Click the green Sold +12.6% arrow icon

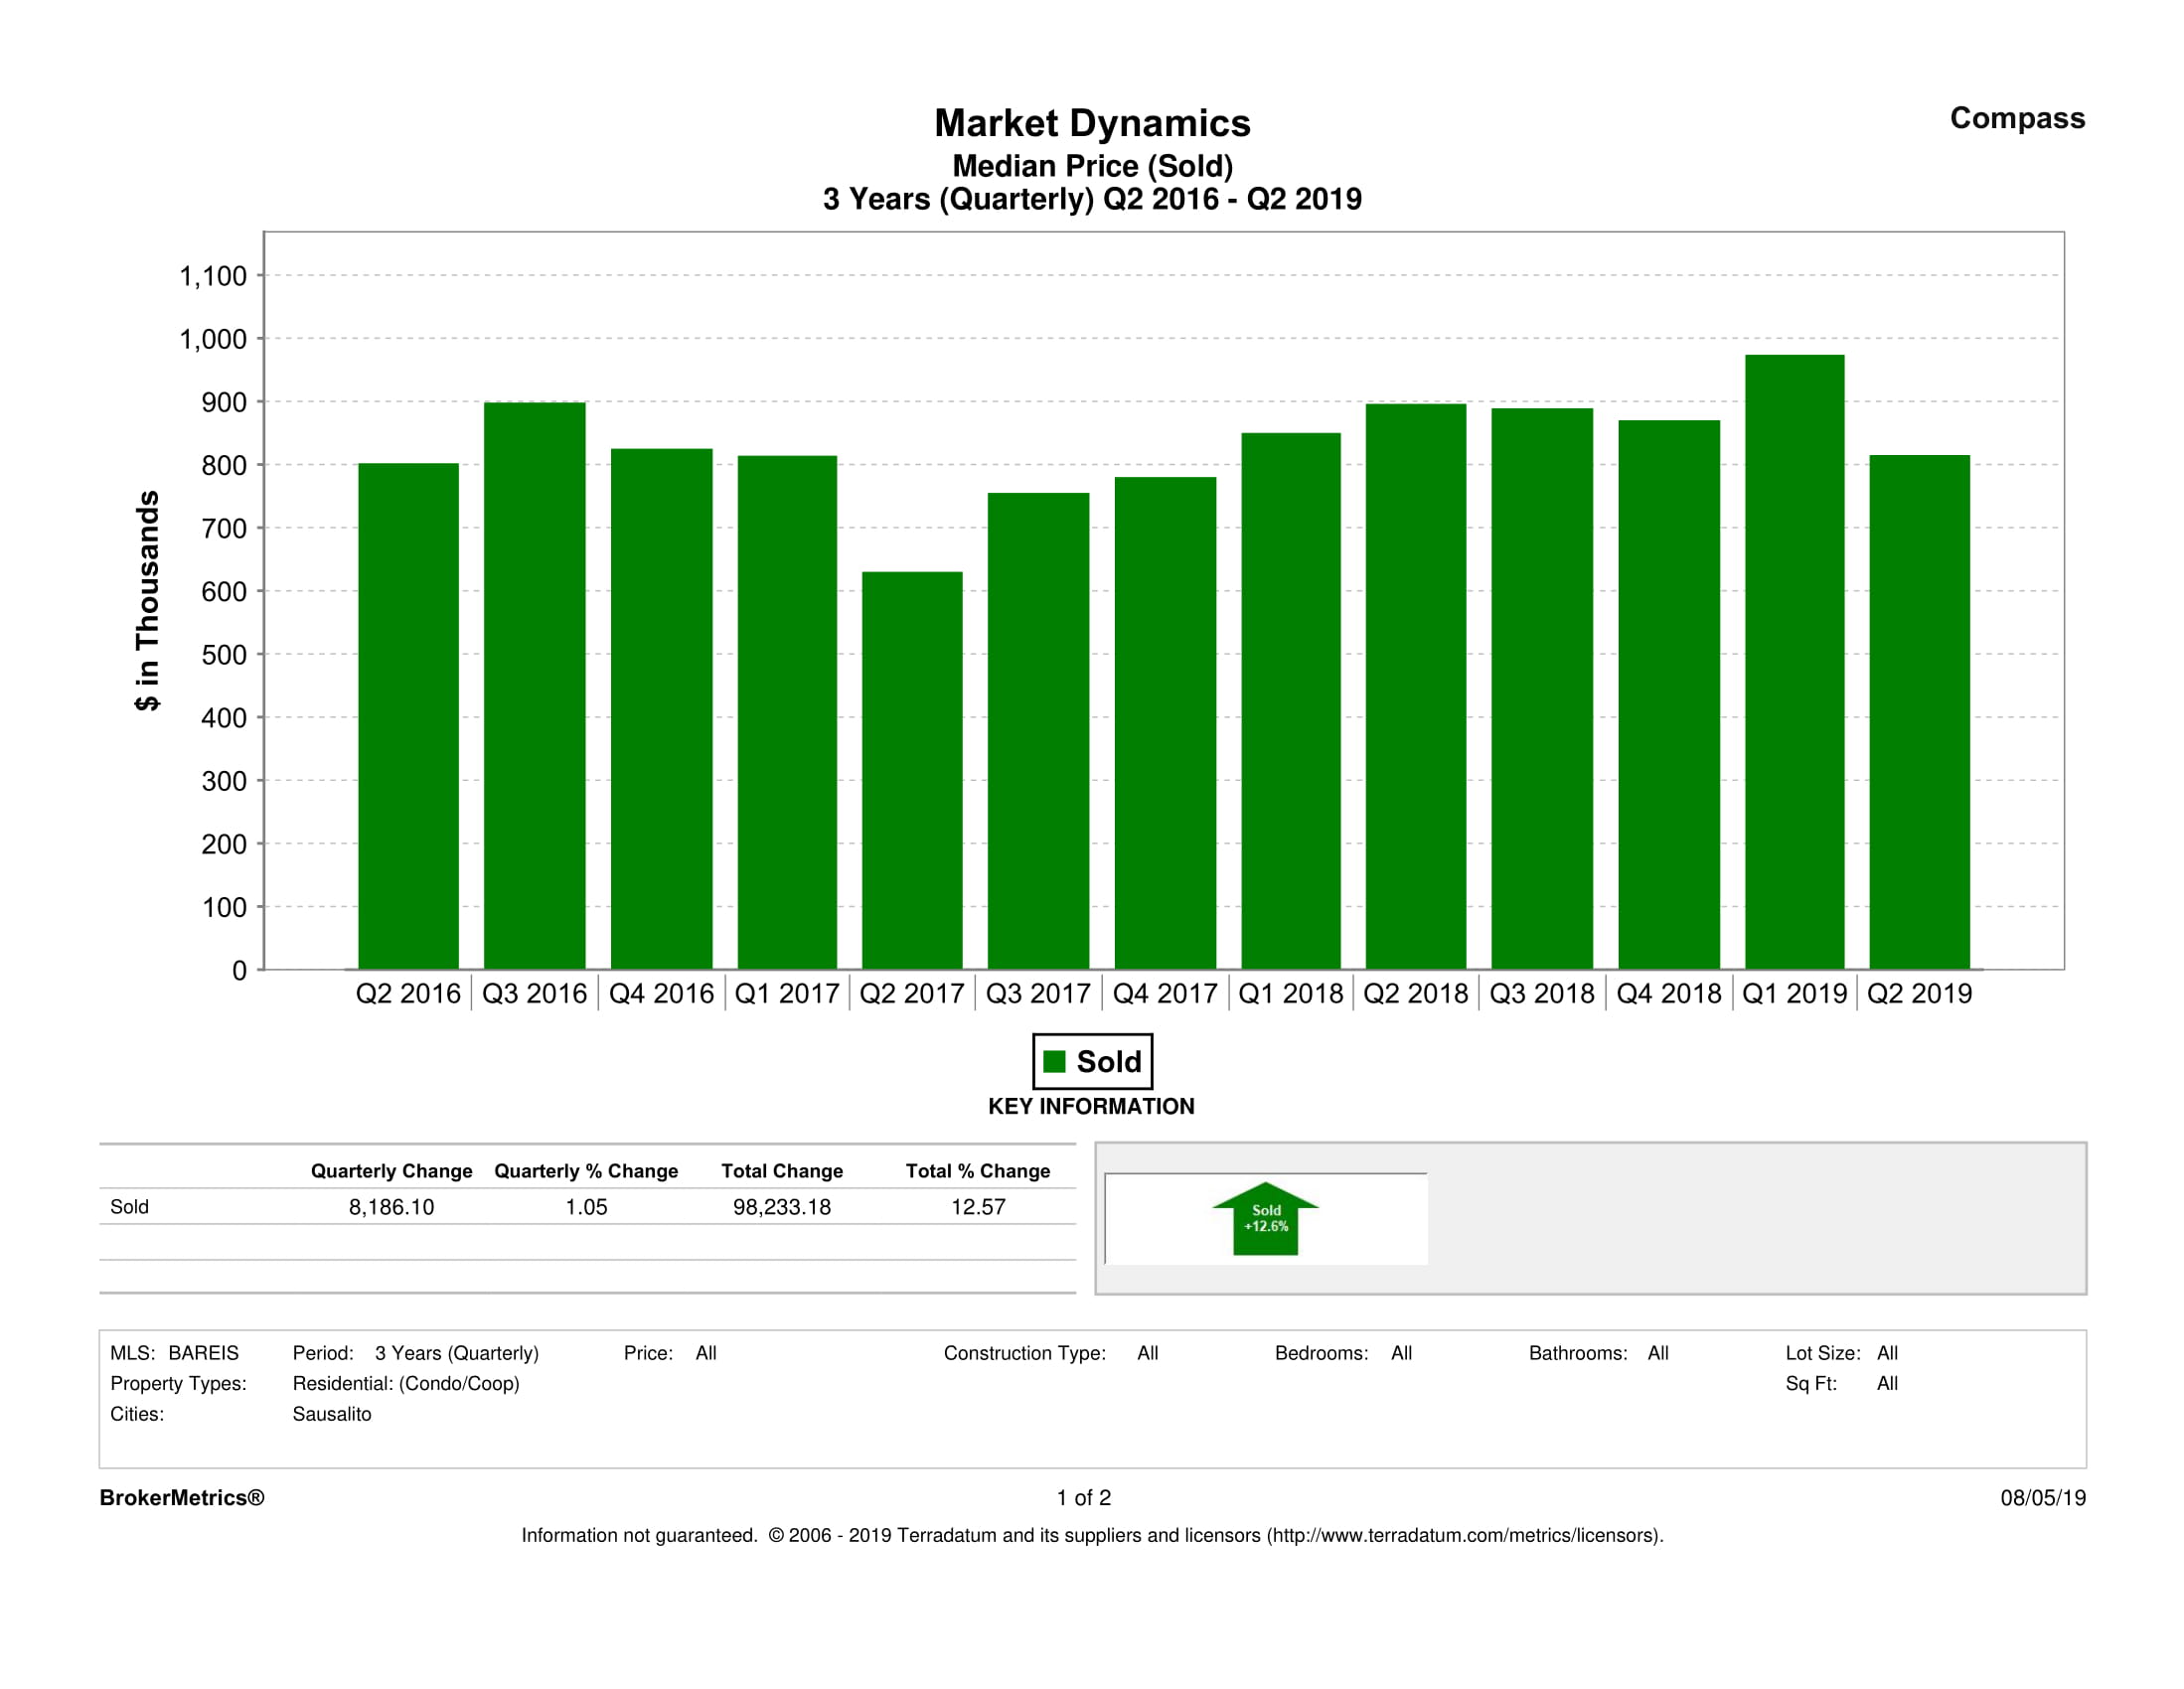[1265, 1218]
